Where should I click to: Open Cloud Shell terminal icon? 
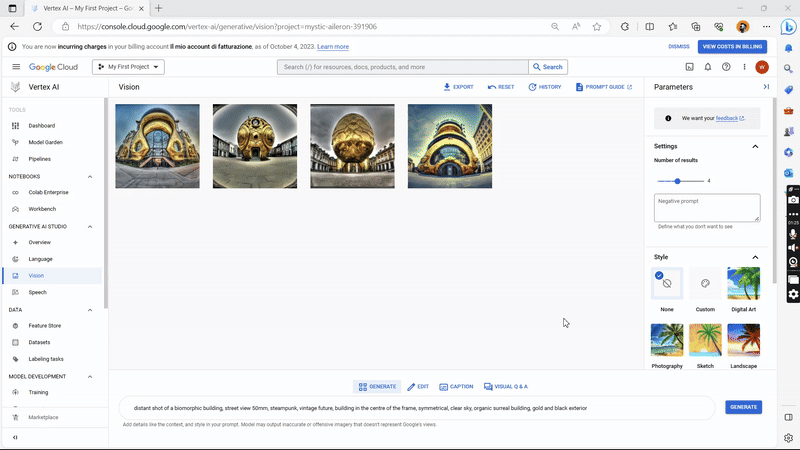point(689,67)
